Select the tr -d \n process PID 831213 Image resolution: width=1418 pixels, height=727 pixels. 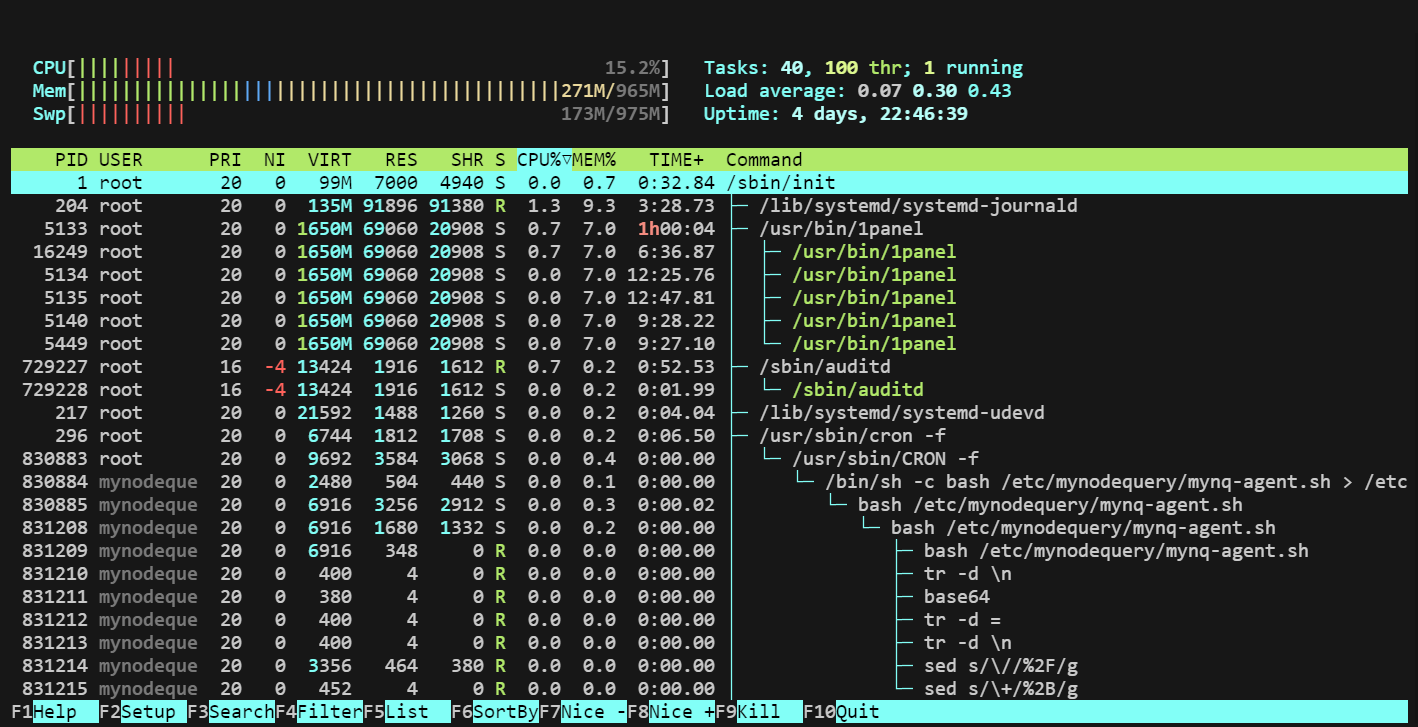point(709,643)
